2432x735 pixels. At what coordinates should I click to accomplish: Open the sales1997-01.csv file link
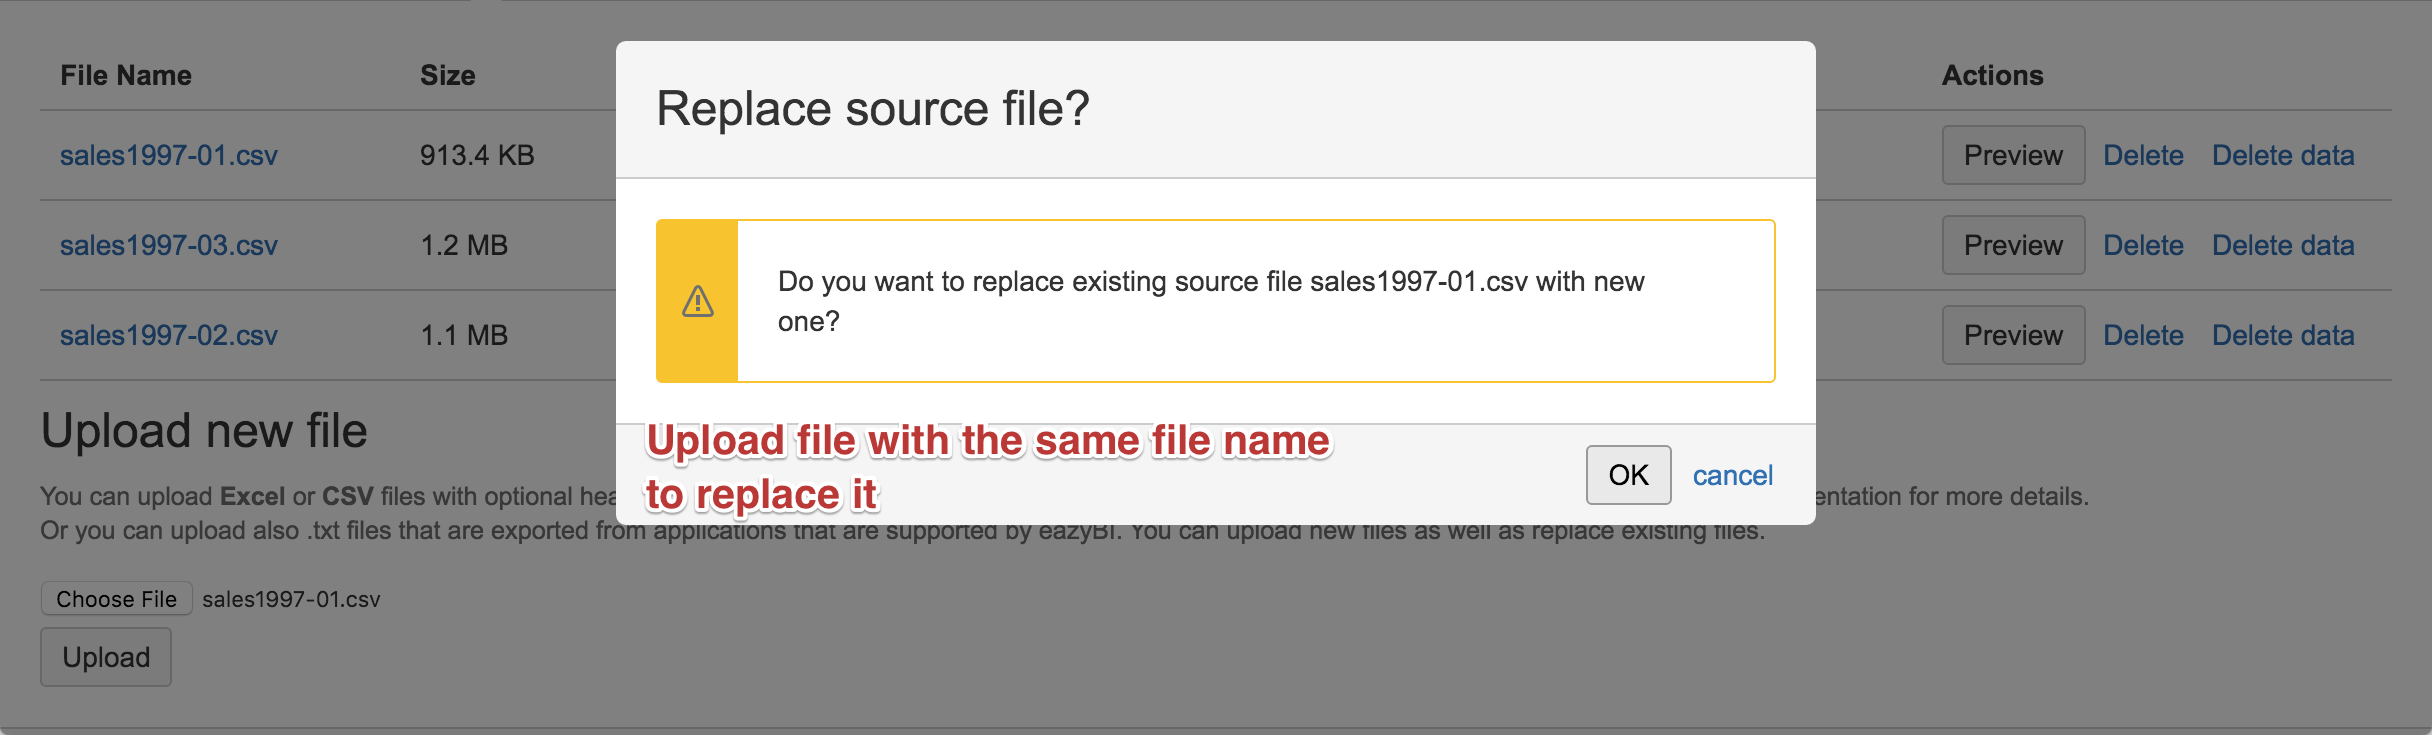pos(169,155)
